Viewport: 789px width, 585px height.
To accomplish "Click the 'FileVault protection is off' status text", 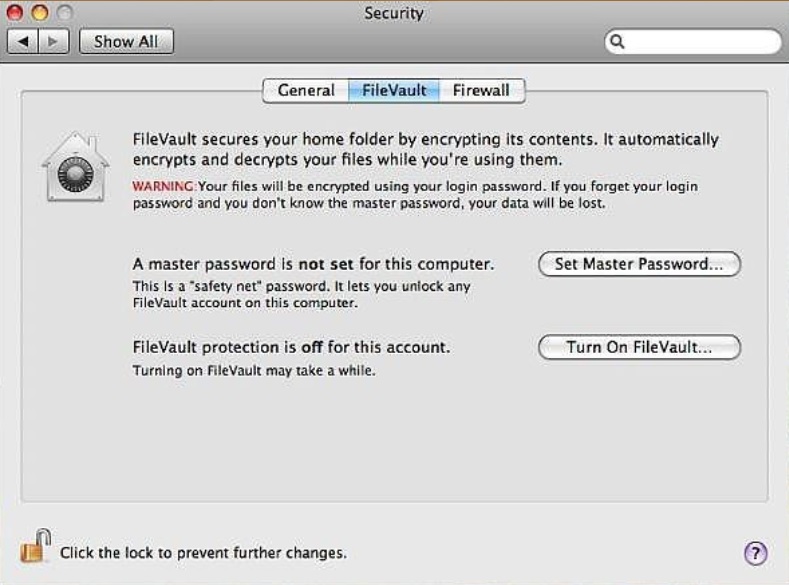I will click(x=291, y=348).
